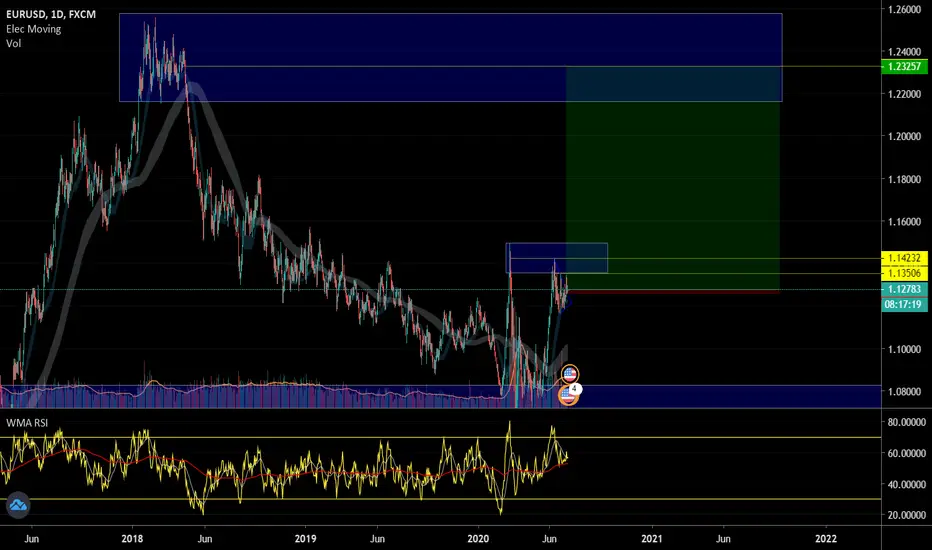Image resolution: width=932 pixels, height=550 pixels.
Task: Click the EURUSD, 1D, FXCM symbol title
Action: pyautogui.click(x=51, y=14)
